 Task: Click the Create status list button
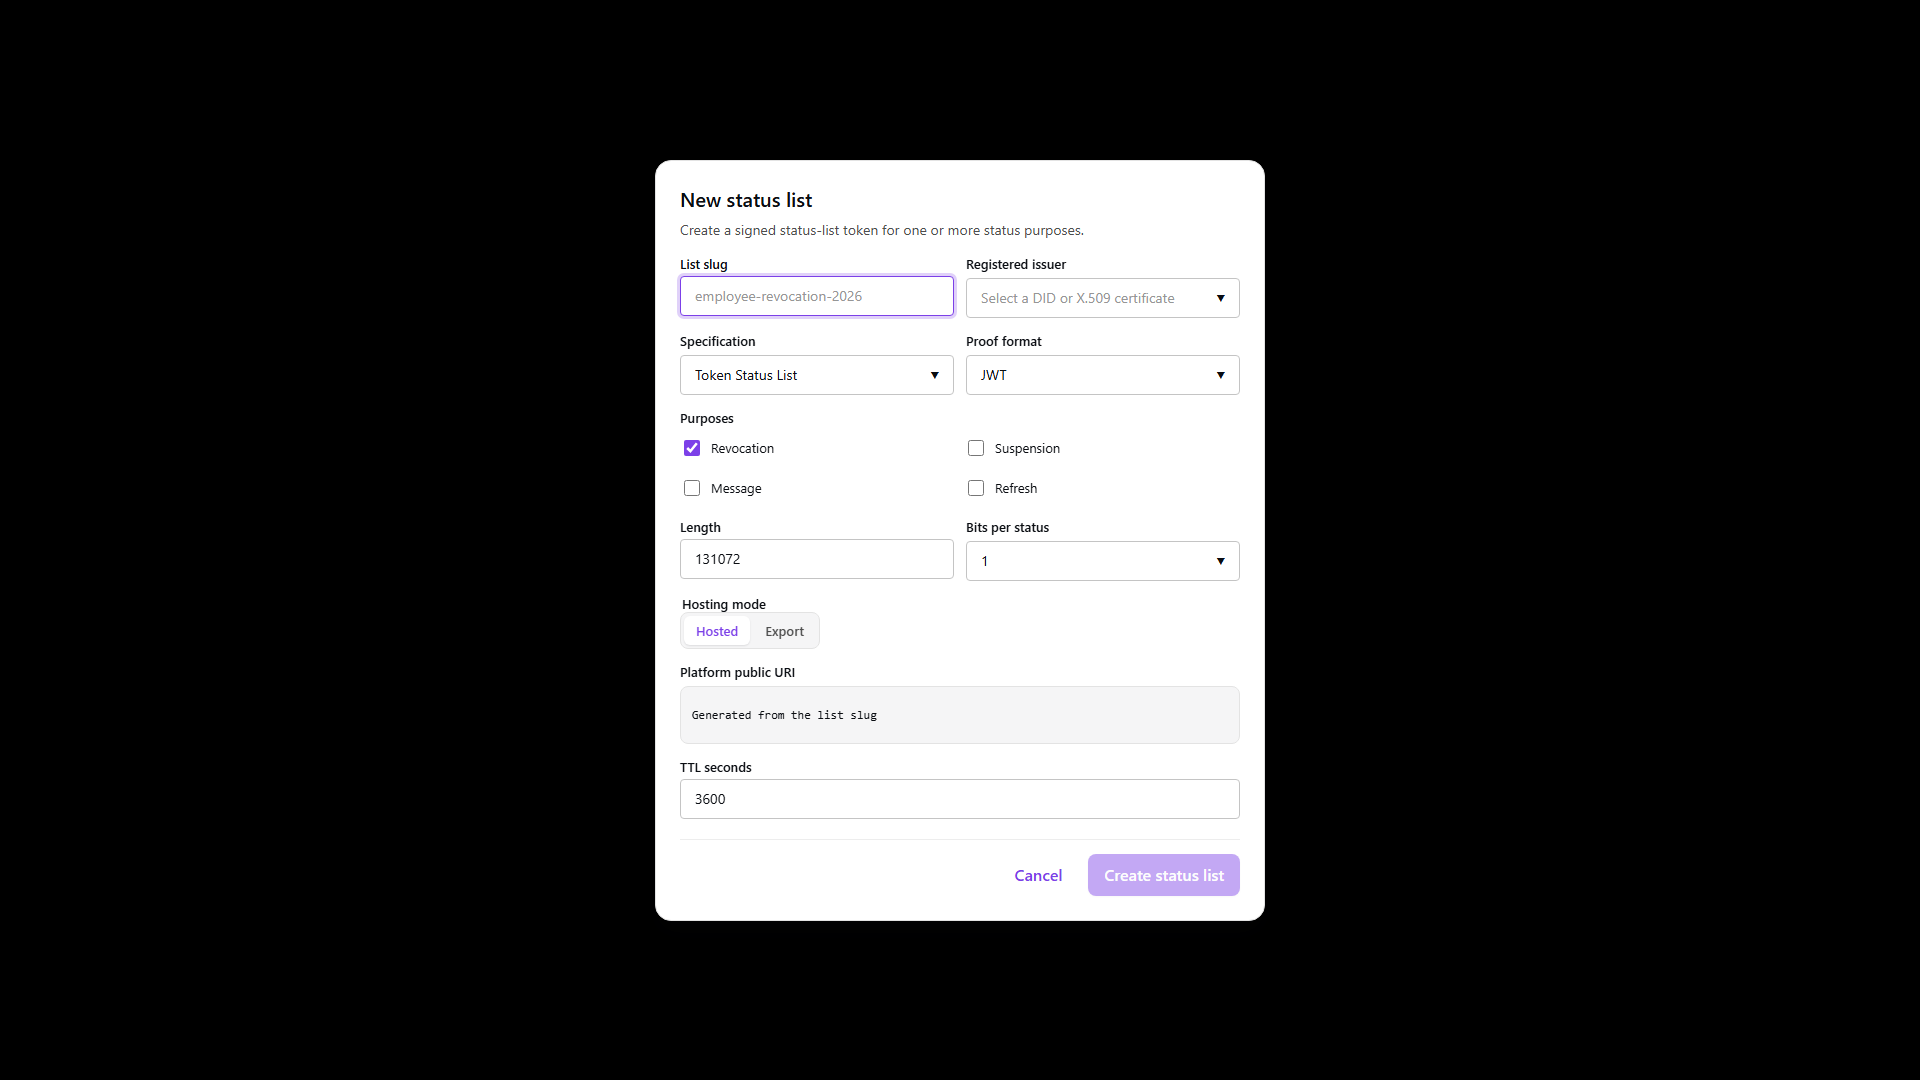(1163, 875)
